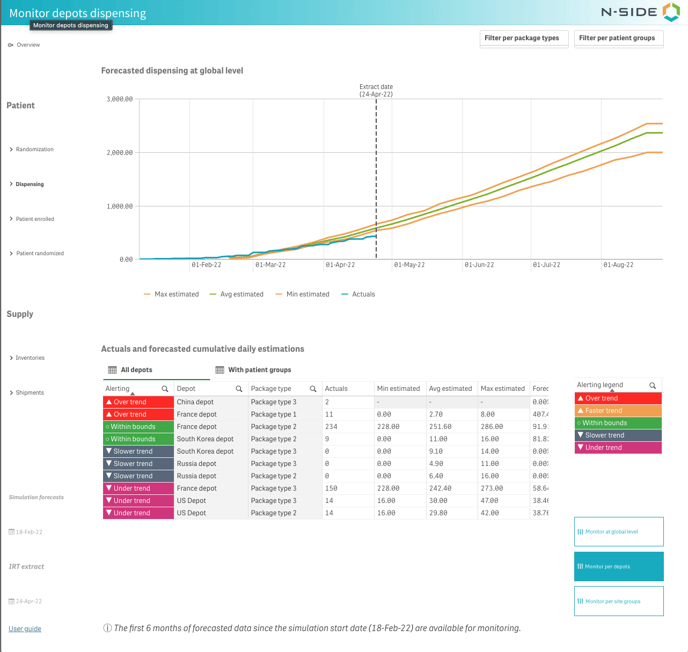Click the Overview icon in the sidebar

point(11,45)
